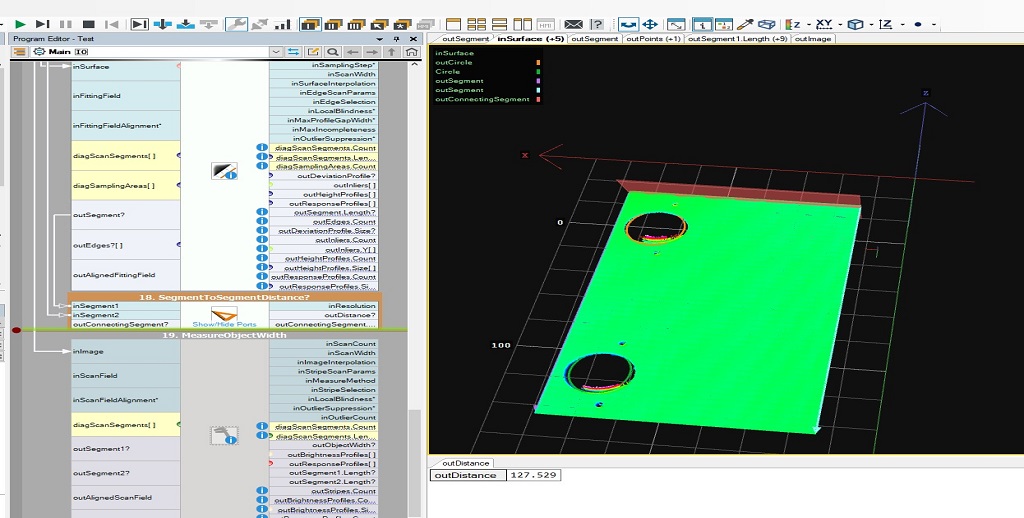Select the 19. MeasureObjectWidth filter header
Viewport: 1024px width, 518px height.
(x=223, y=335)
